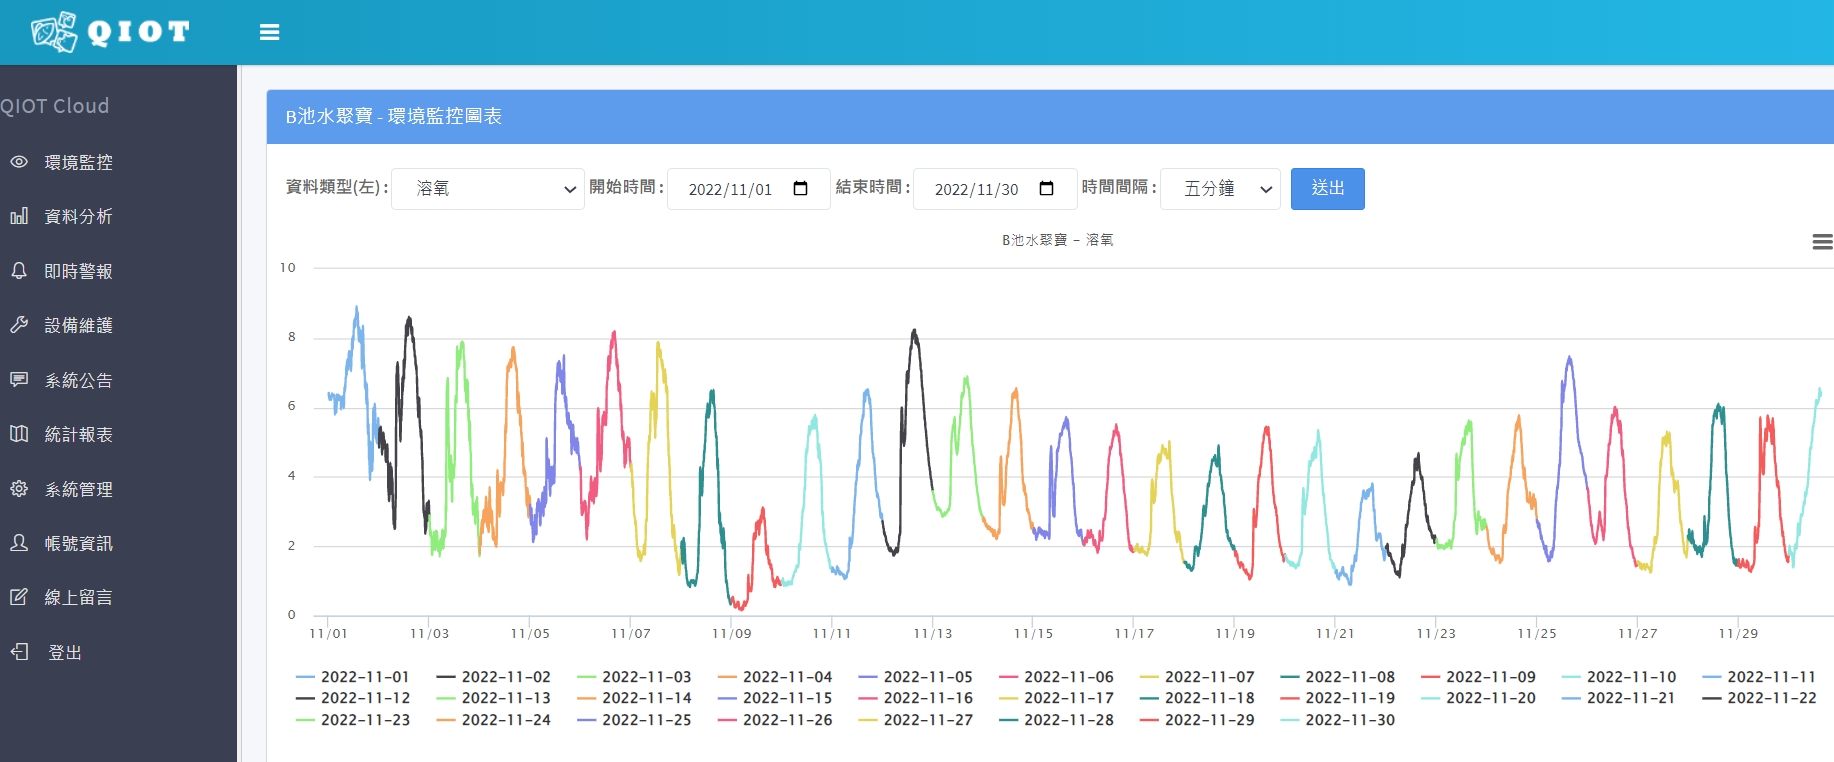Hide legend series 2022-11-10
The height and width of the screenshot is (762, 1834).
pyautogui.click(x=1619, y=677)
